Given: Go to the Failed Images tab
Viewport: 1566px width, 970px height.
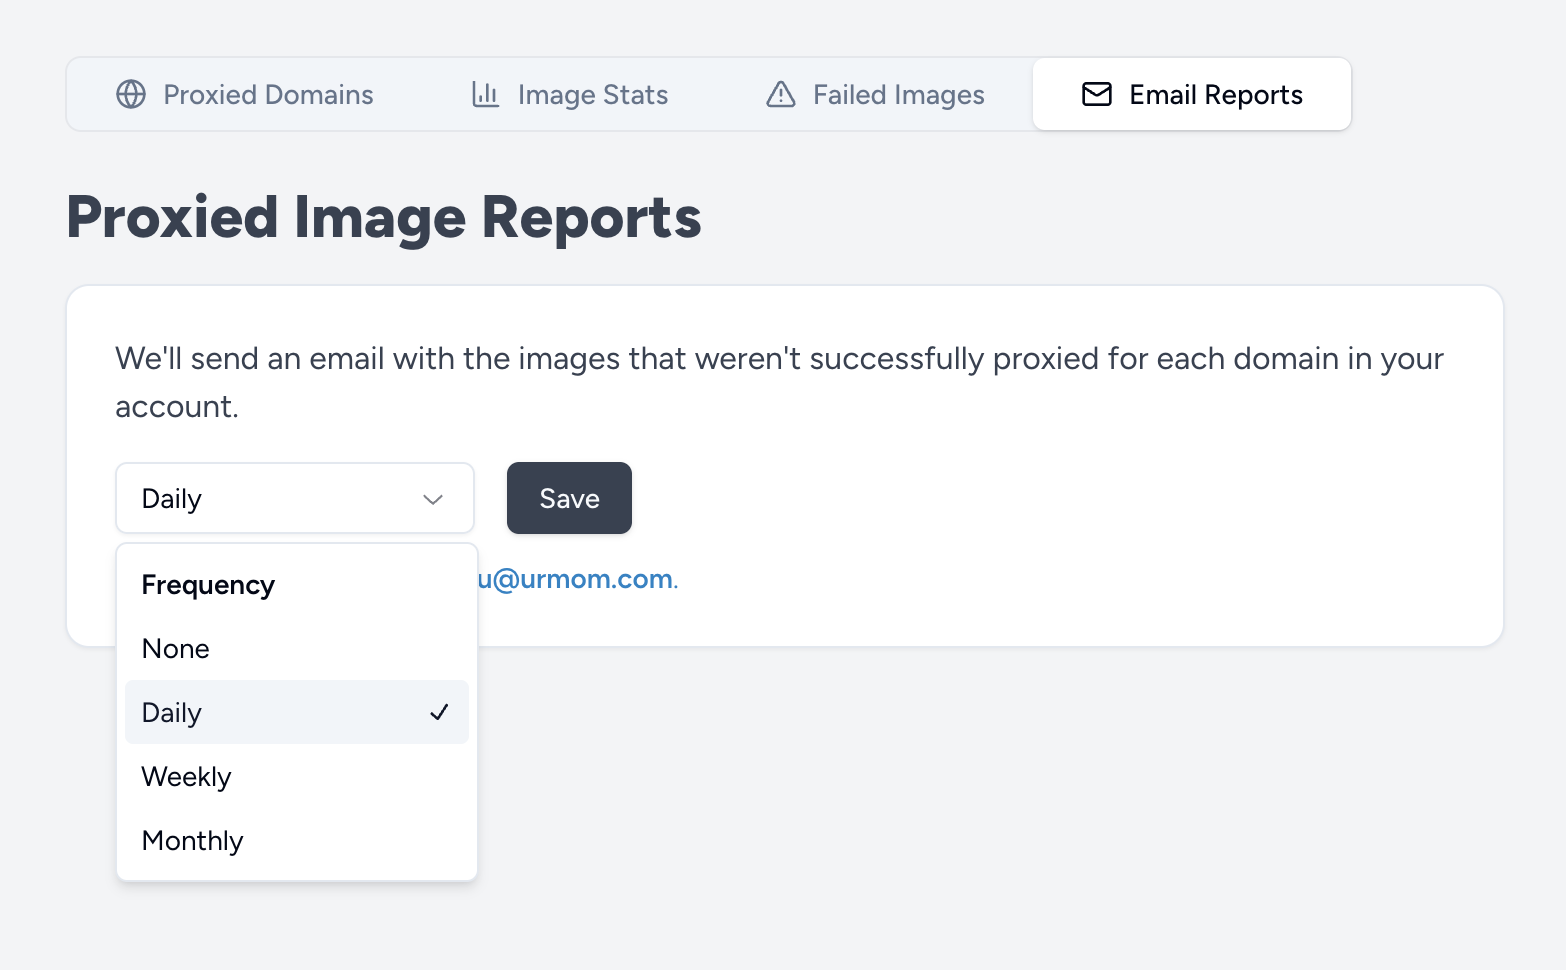Looking at the screenshot, I should click(x=898, y=95).
